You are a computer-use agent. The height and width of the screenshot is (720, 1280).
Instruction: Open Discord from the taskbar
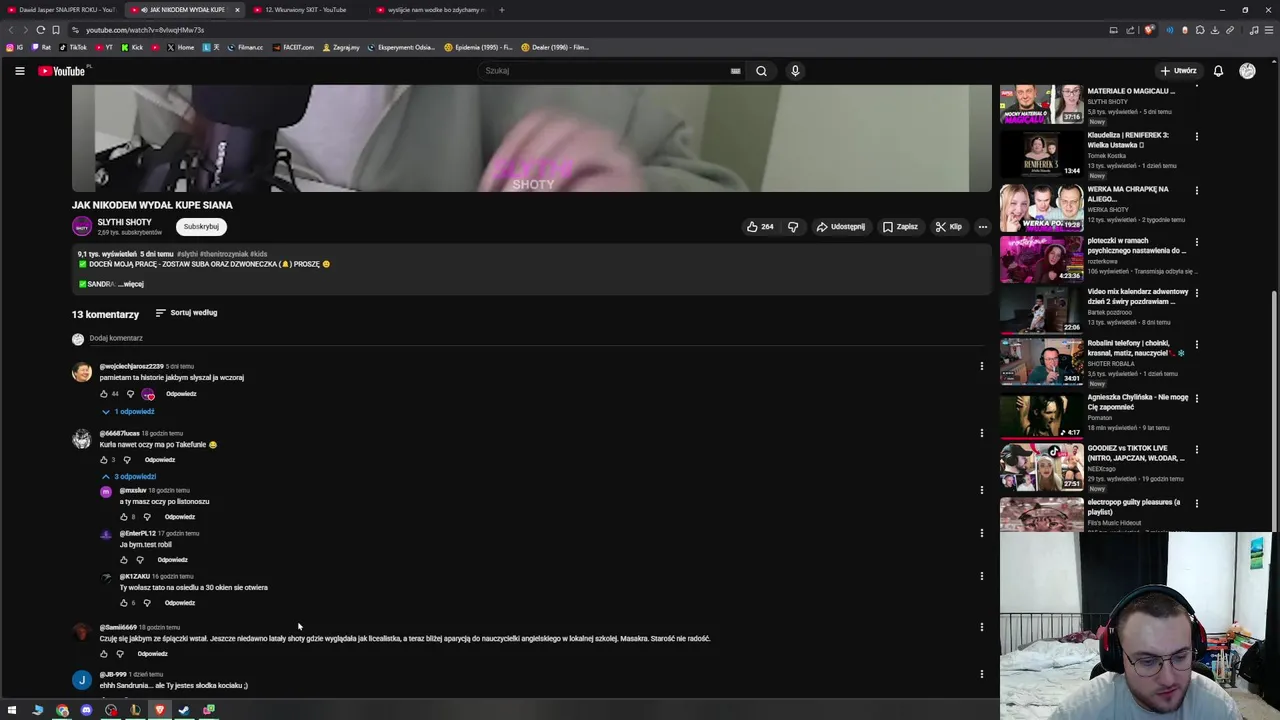pos(86,710)
